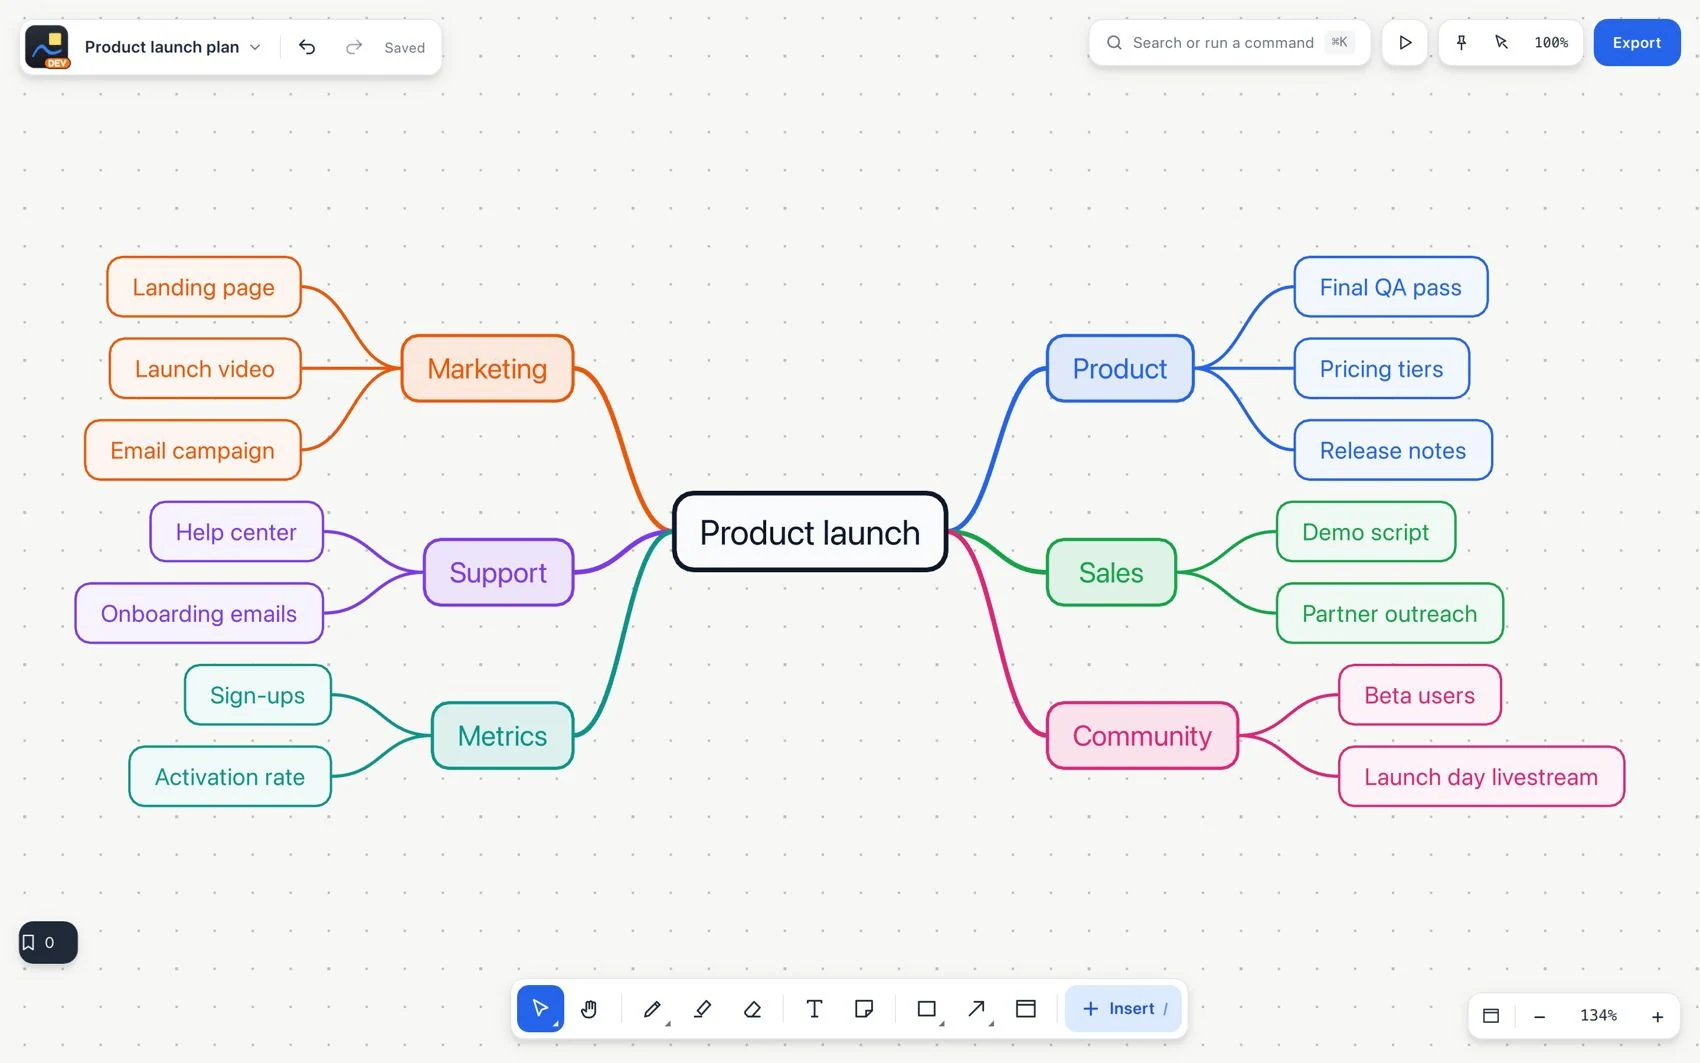Click the Search or run a command field
Screen dimensions: 1700x1063
[x=1229, y=43]
